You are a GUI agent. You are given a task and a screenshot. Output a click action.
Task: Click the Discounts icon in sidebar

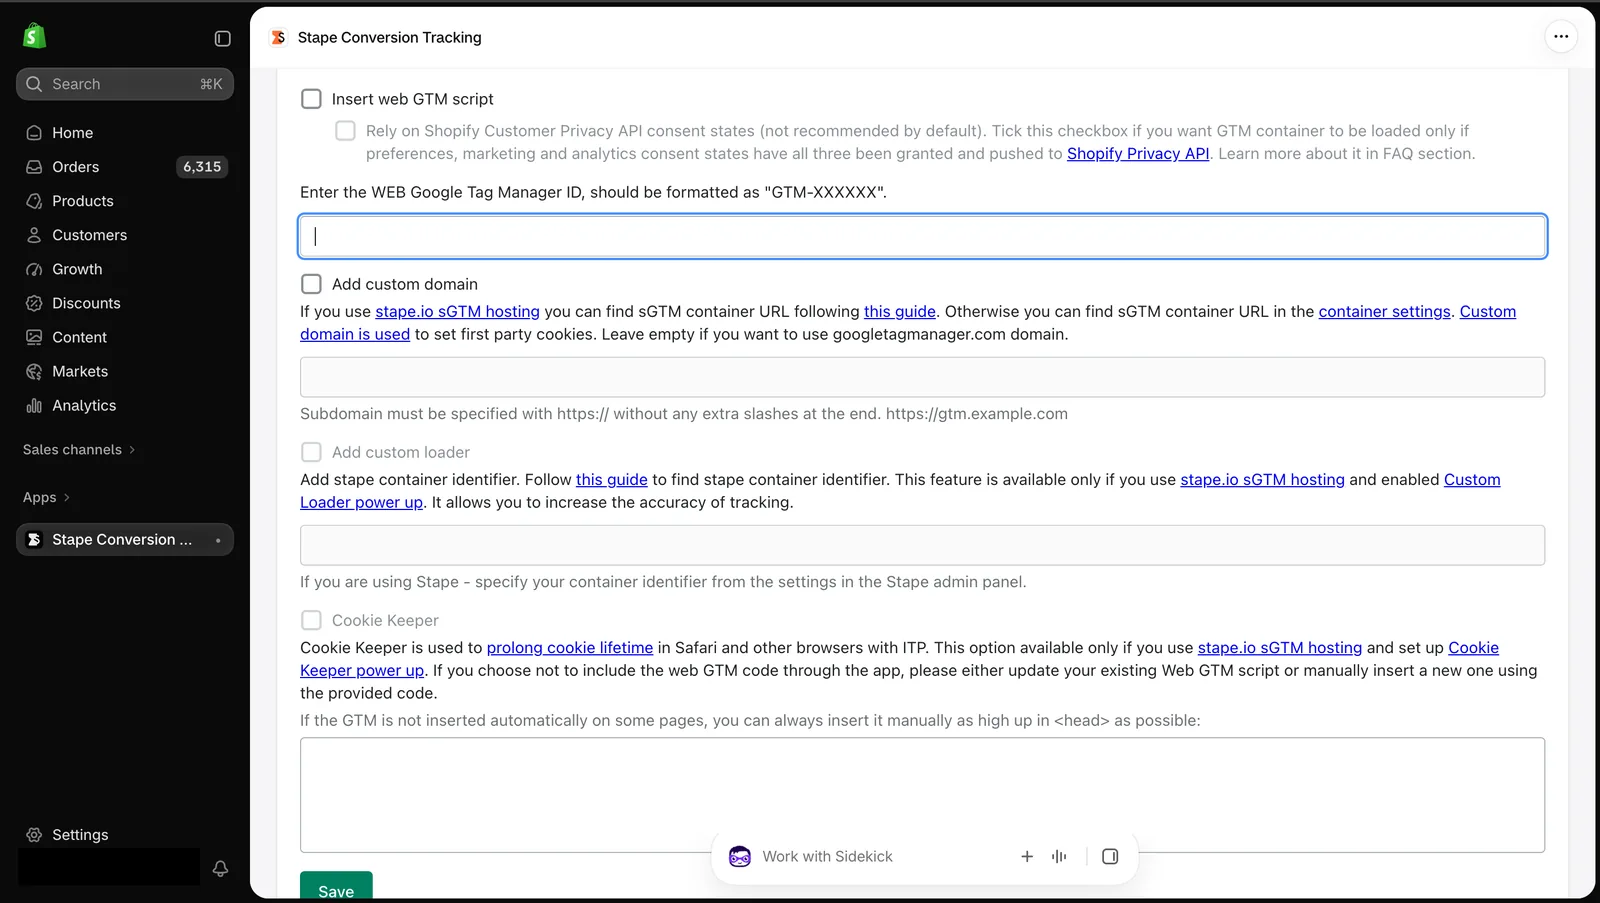[34, 303]
